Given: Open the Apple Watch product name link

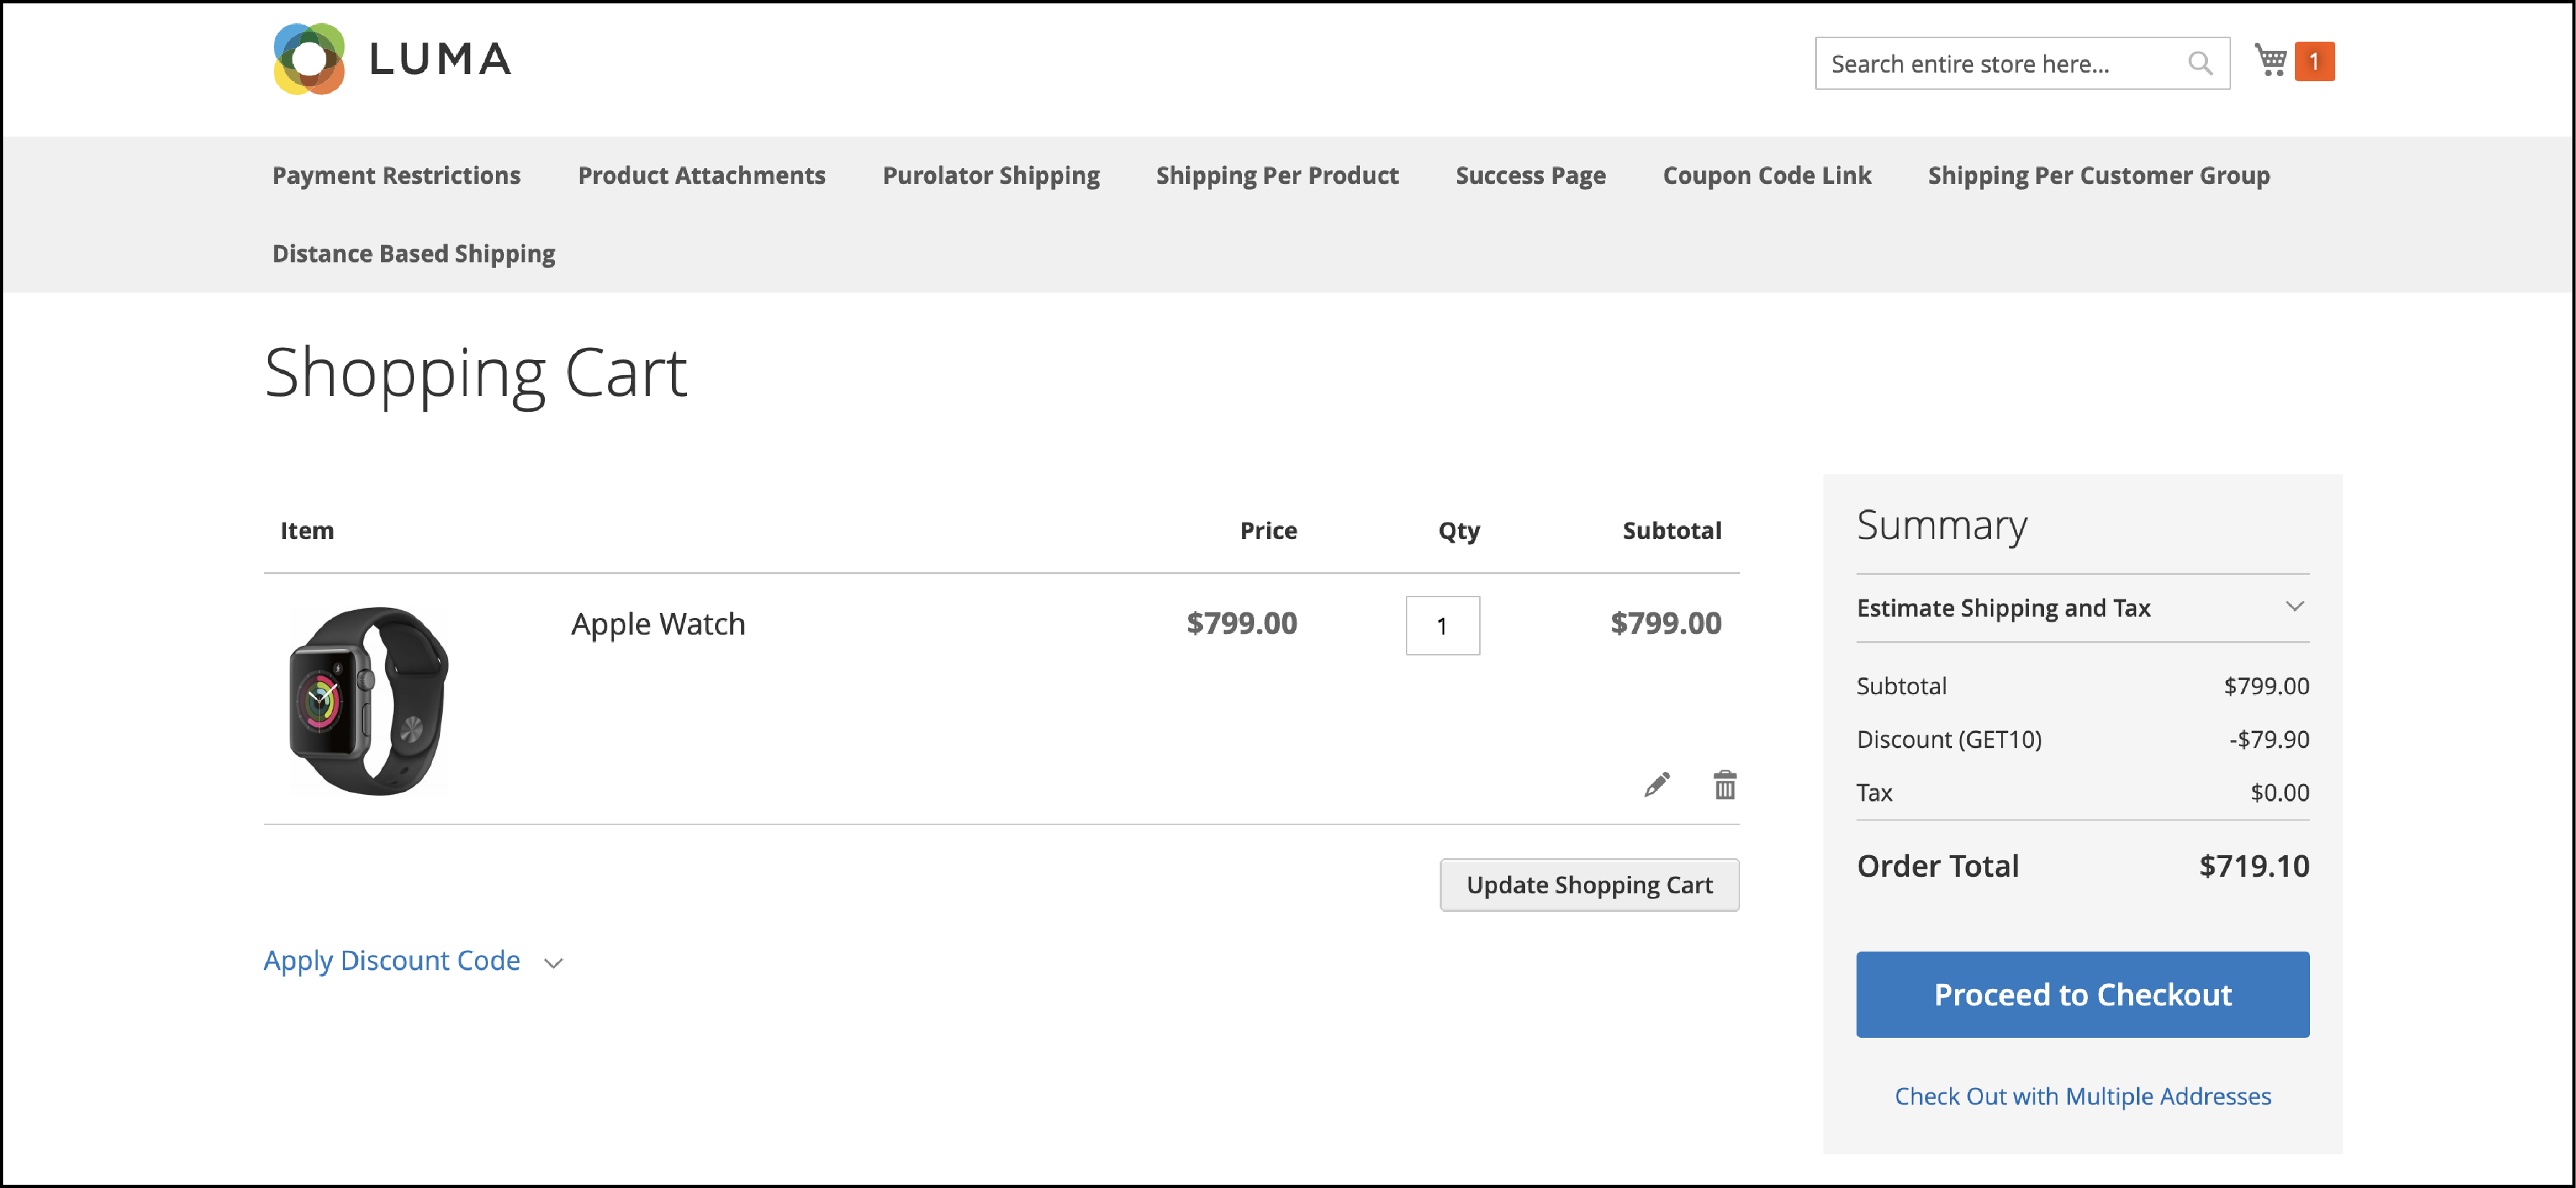Looking at the screenshot, I should 658,624.
